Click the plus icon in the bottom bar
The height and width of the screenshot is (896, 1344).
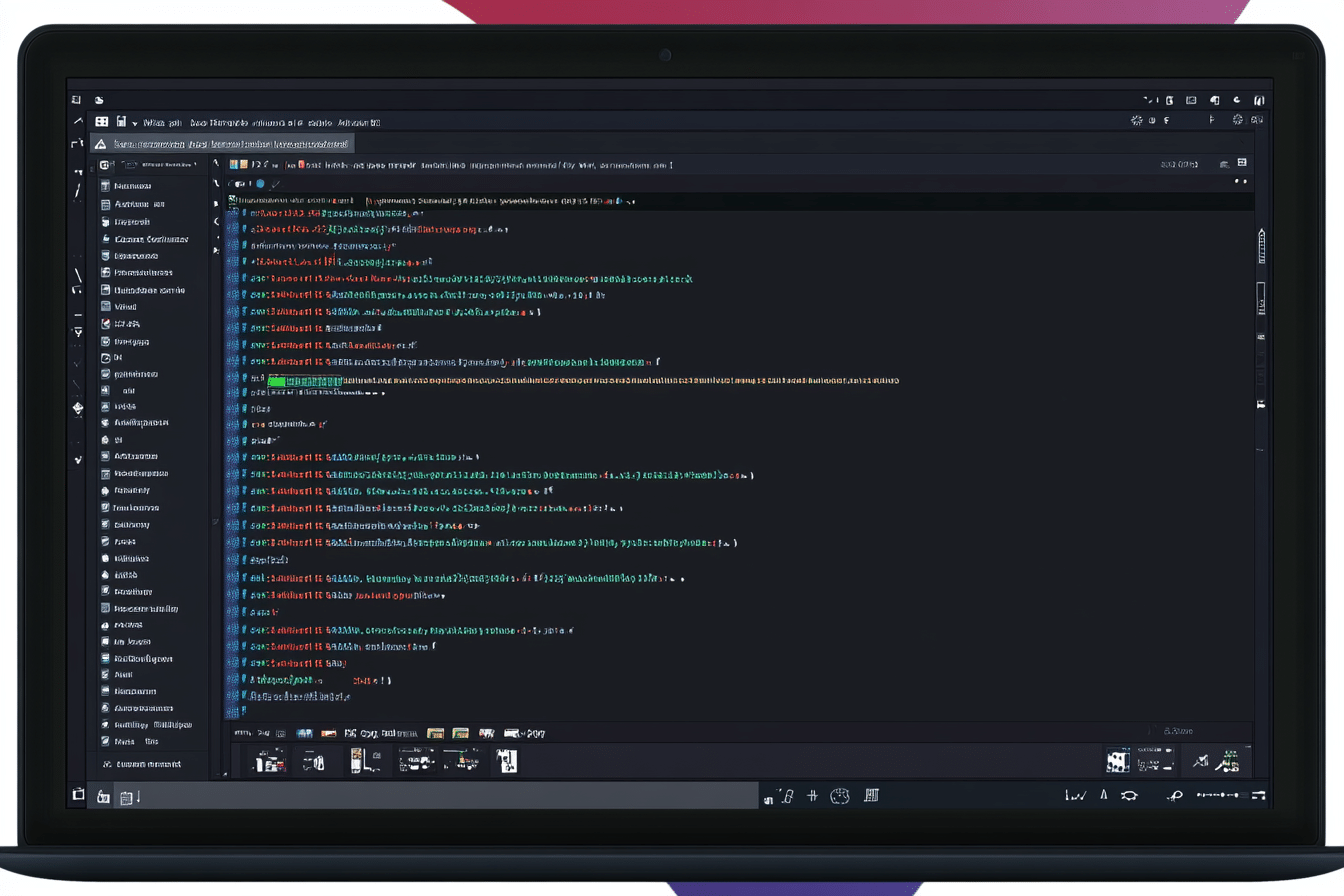(812, 796)
